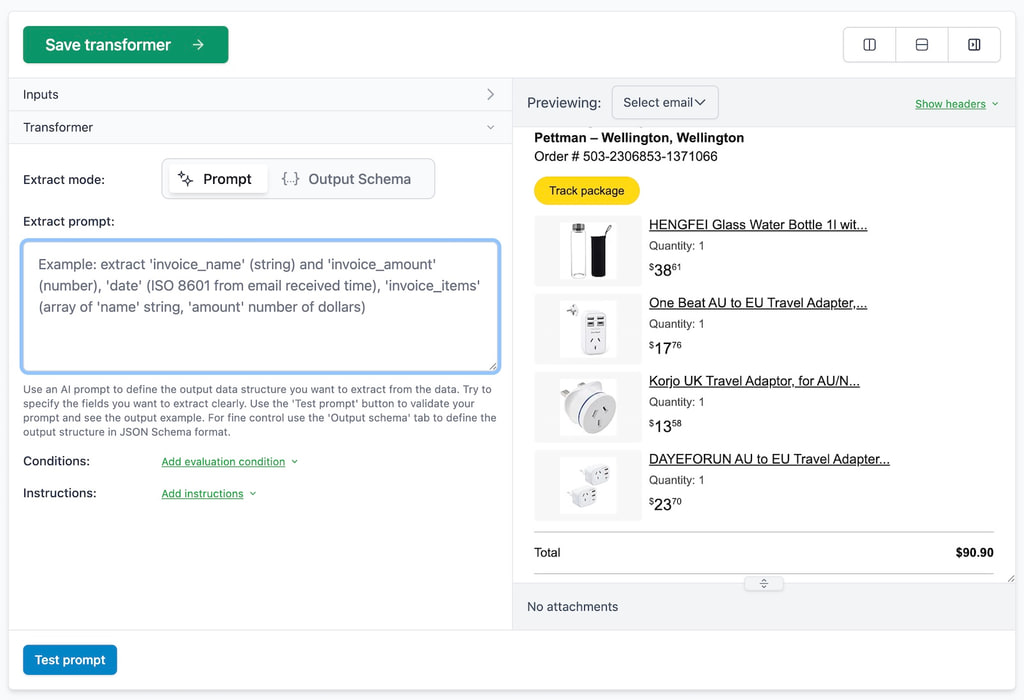This screenshot has height=700, width=1024.
Task: Click the $17.76 price text
Action: (665, 348)
